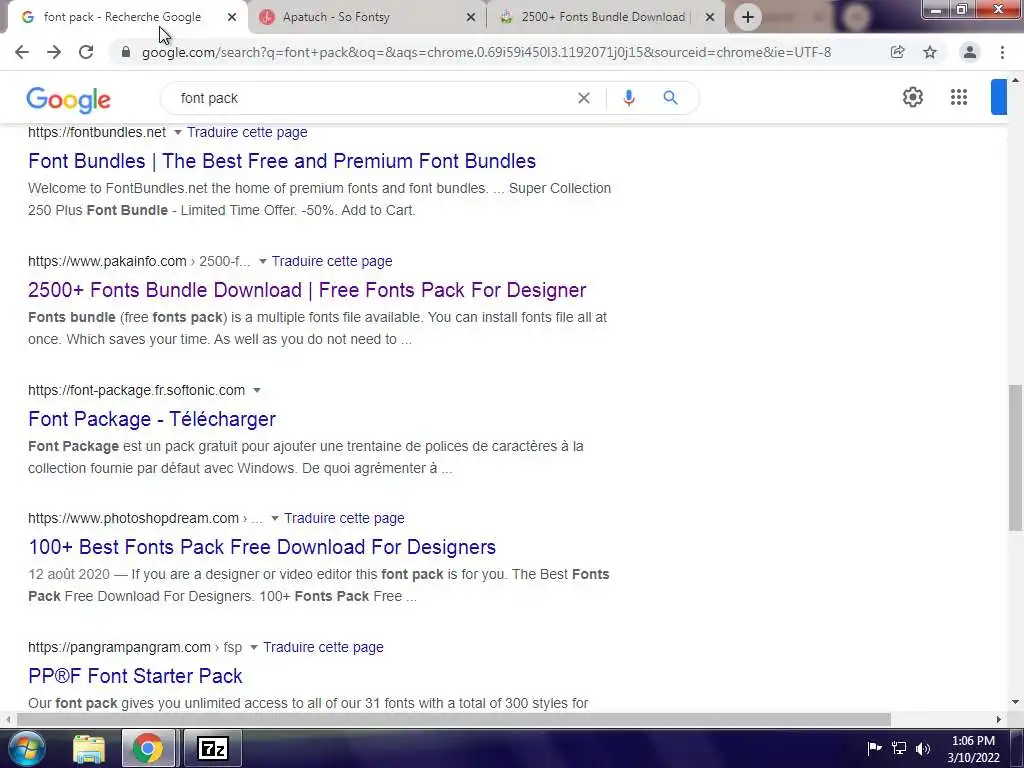1024x768 pixels.
Task: Submit search with magnifier icon
Action: 670,98
